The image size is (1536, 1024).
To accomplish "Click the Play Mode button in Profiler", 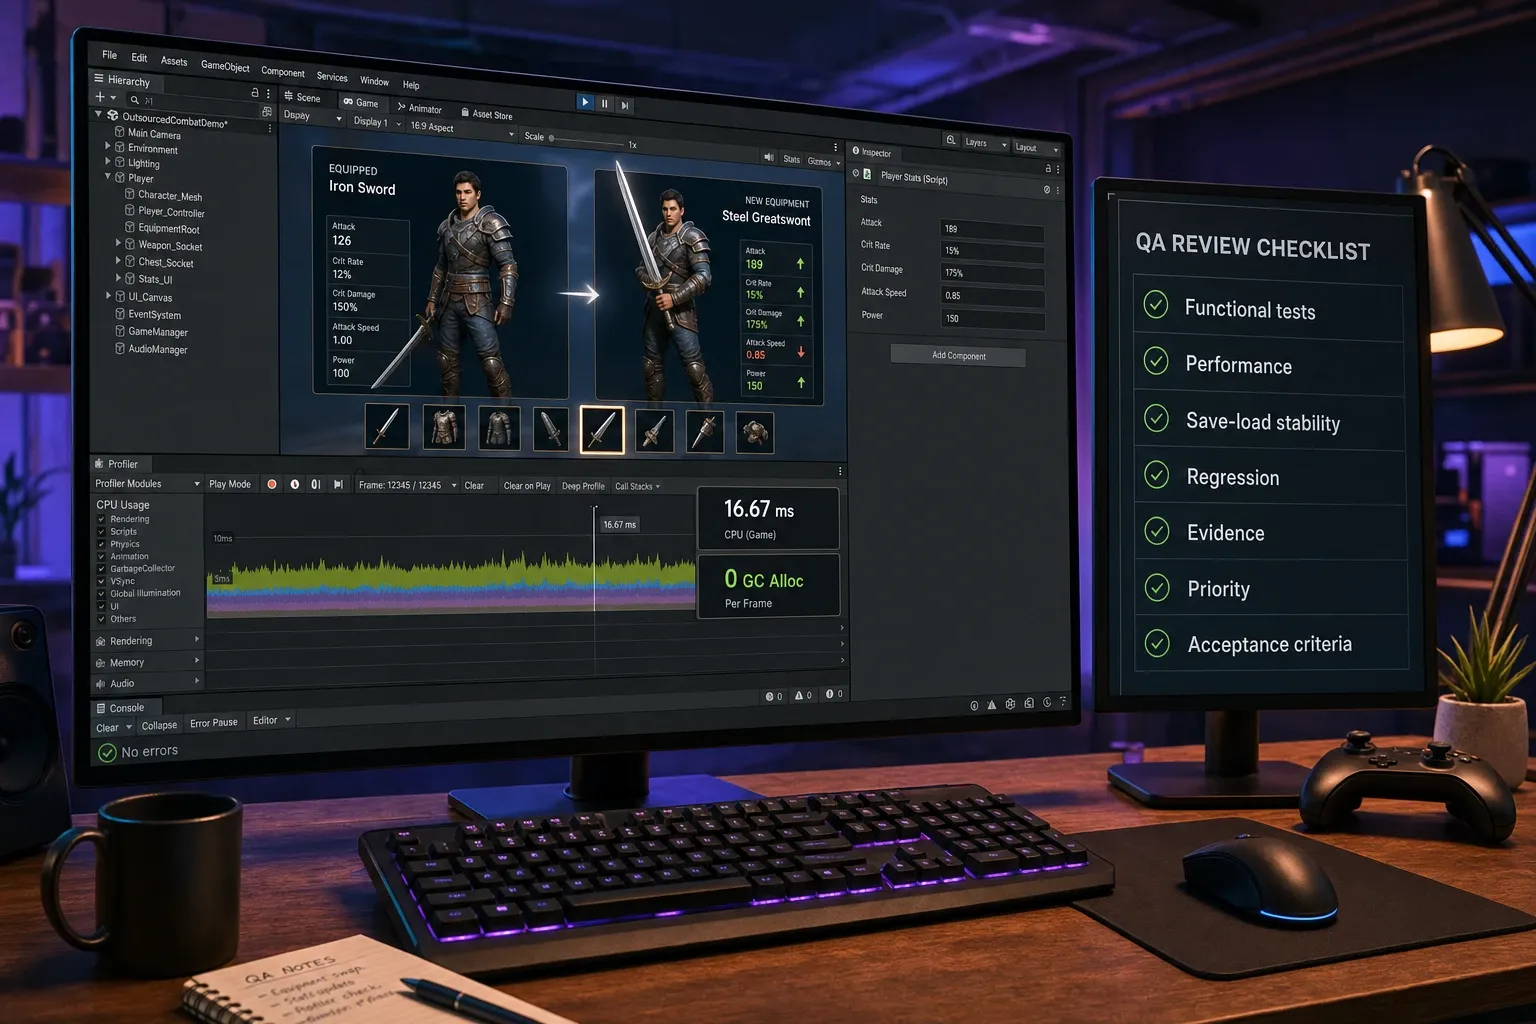I will (x=230, y=484).
